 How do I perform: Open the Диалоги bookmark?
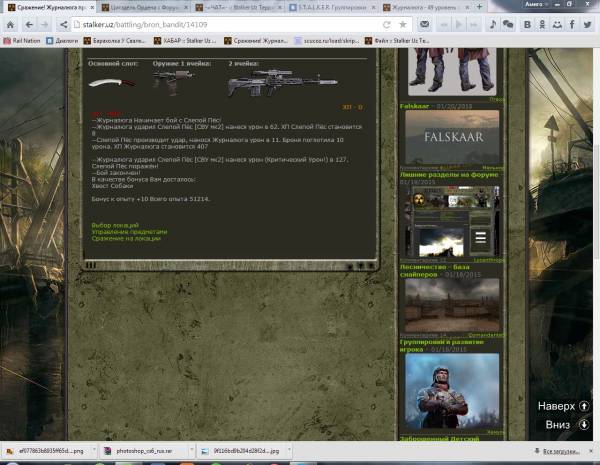coord(62,41)
